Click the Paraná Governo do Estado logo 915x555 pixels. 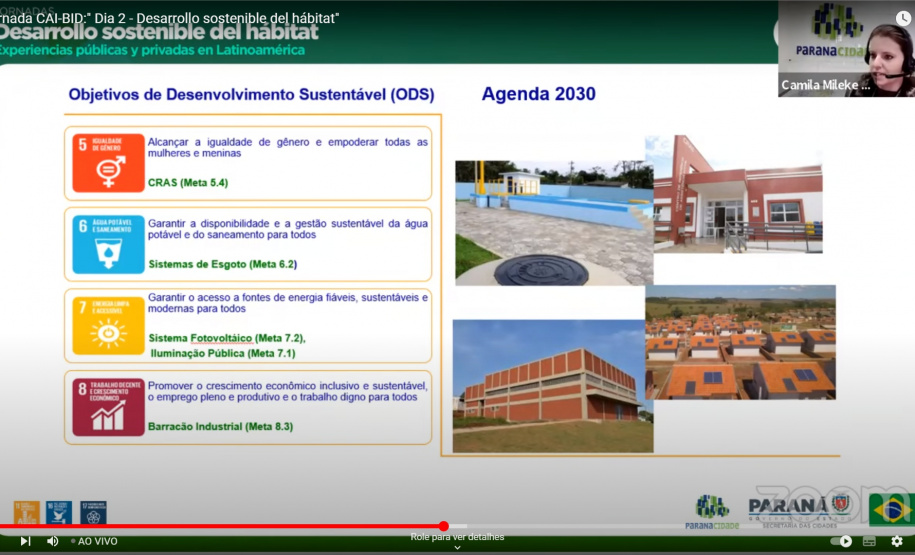tap(799, 511)
